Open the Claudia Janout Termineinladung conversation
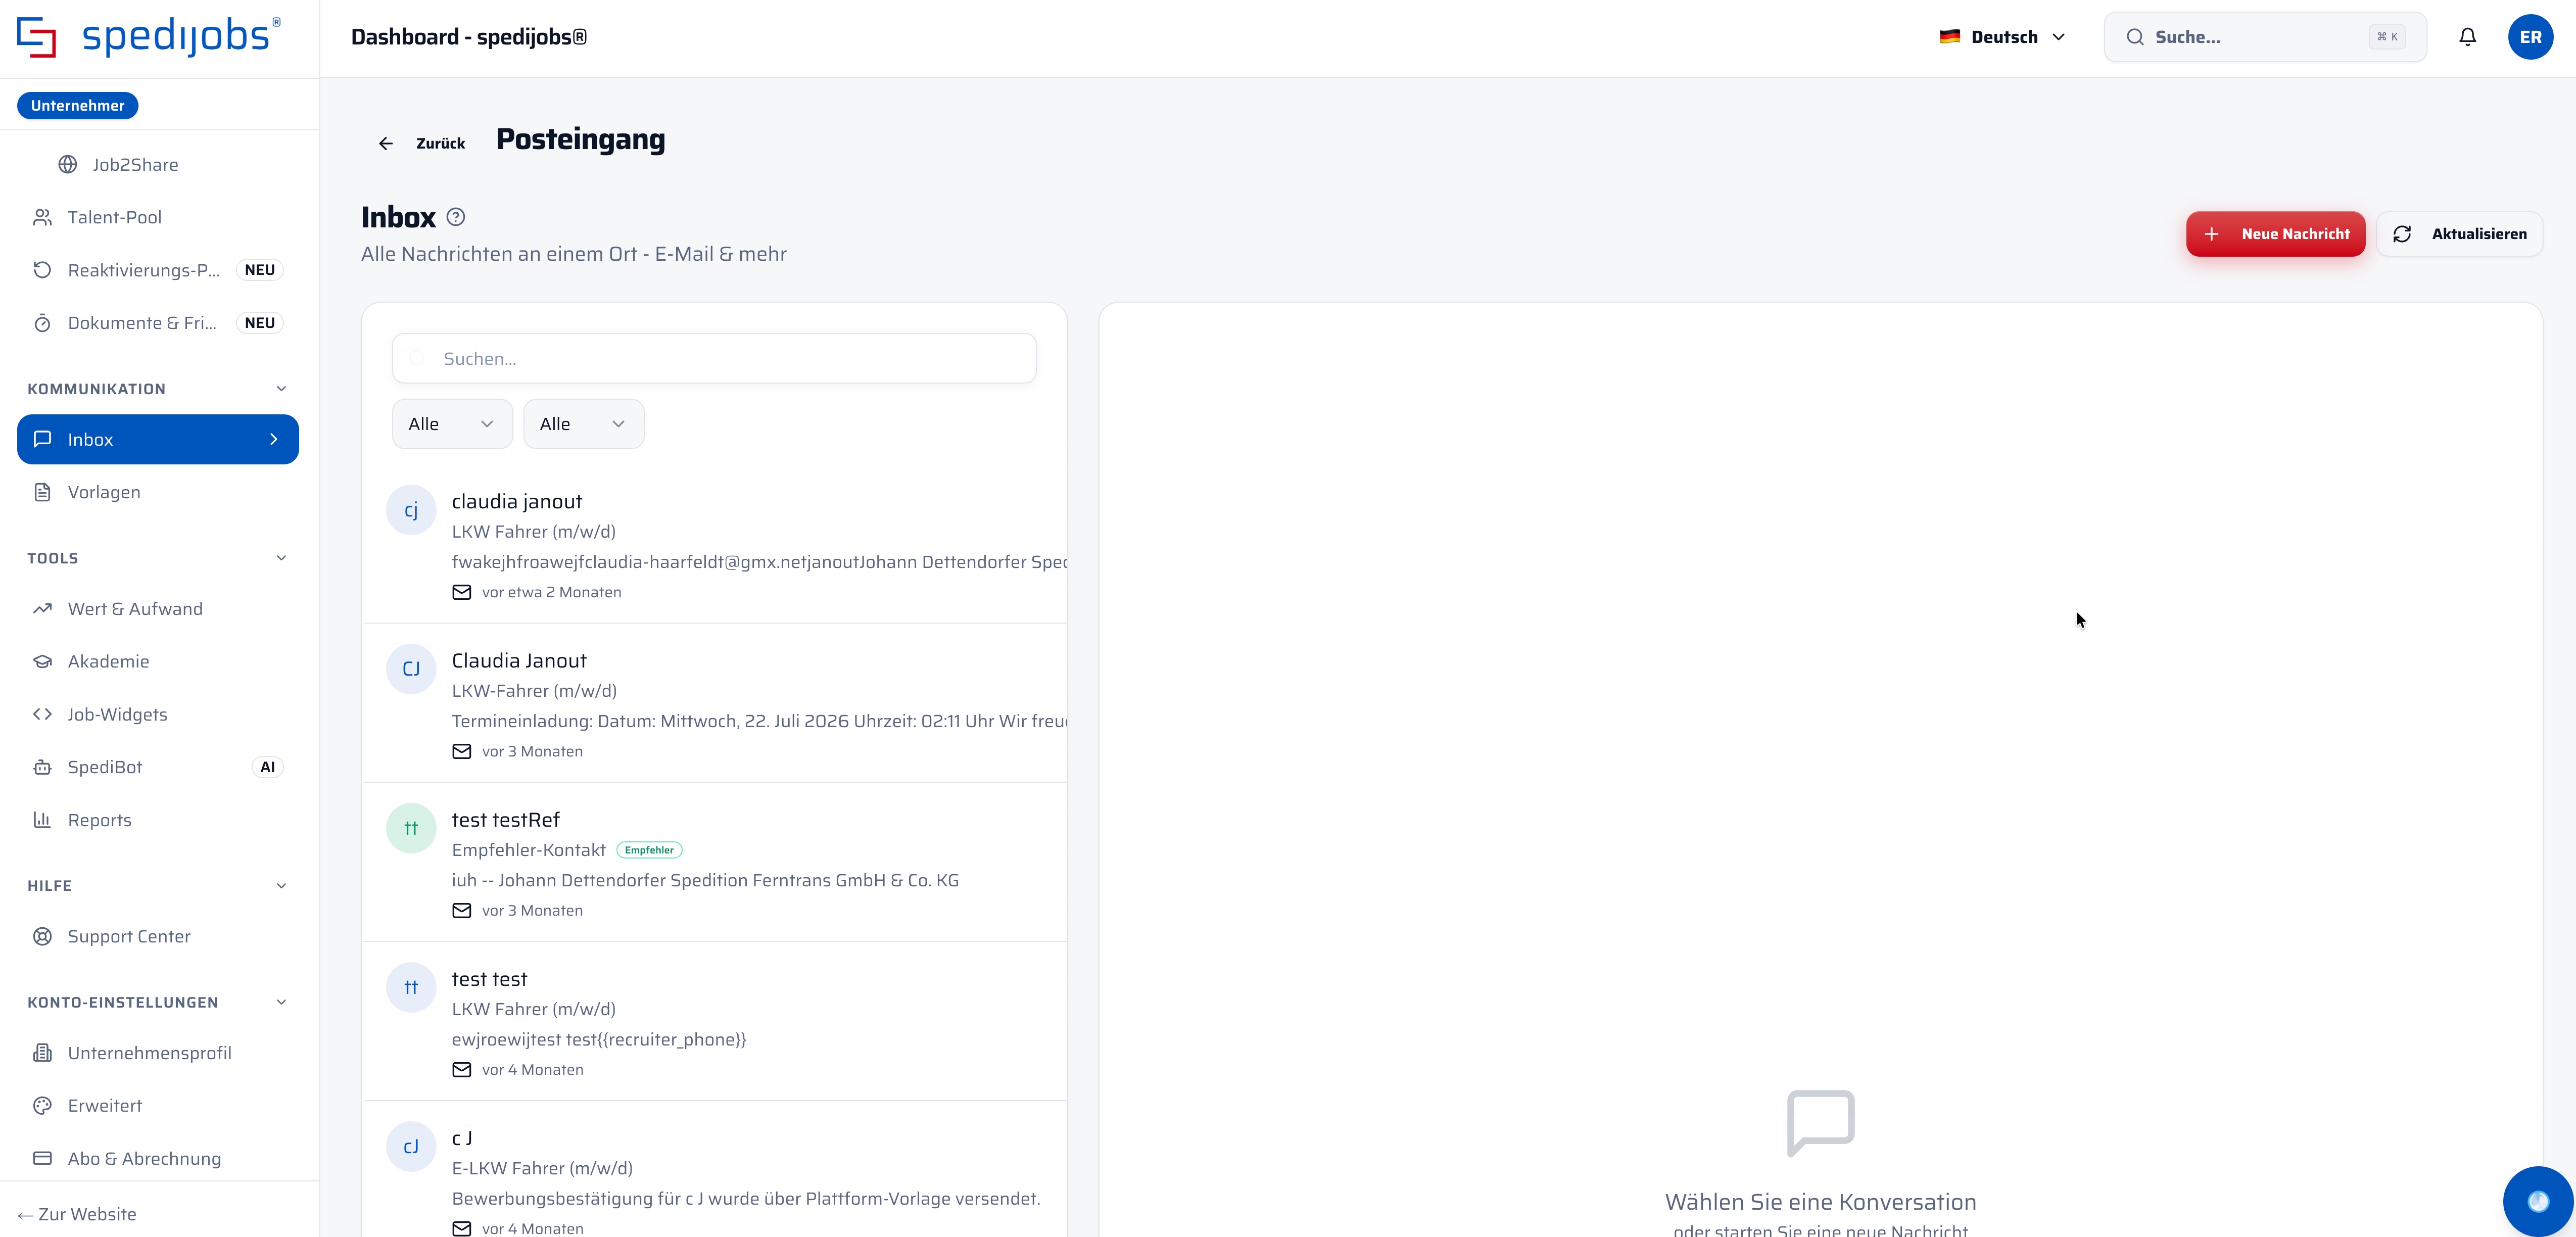 pos(714,704)
